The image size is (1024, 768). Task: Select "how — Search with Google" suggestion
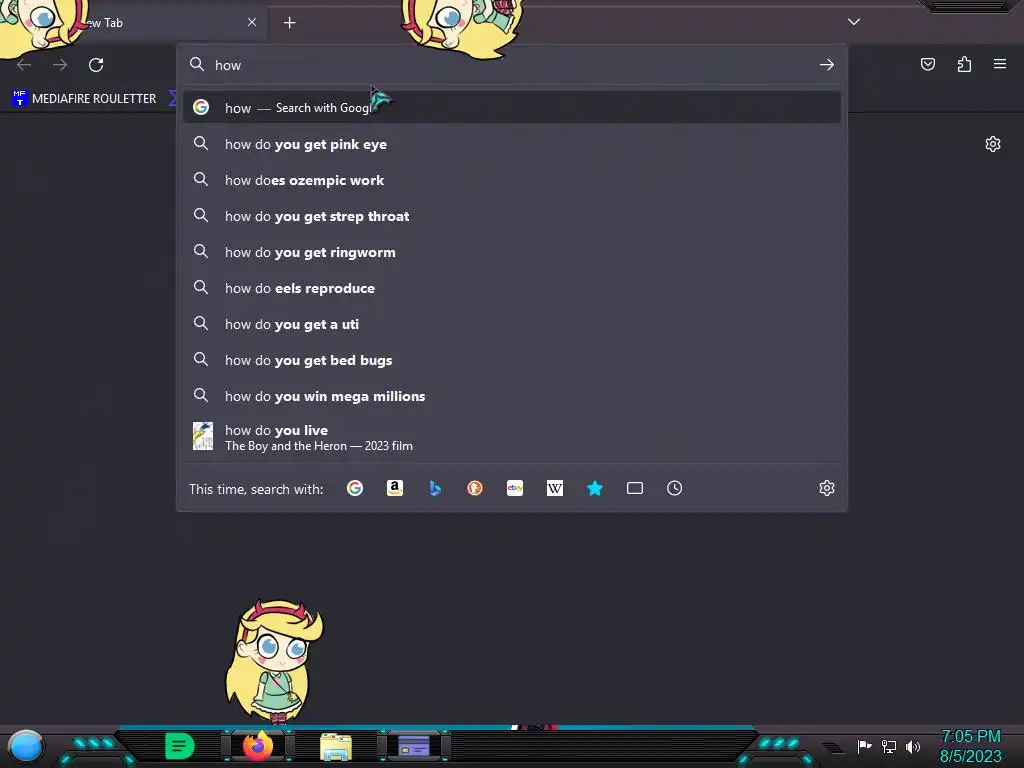512,108
